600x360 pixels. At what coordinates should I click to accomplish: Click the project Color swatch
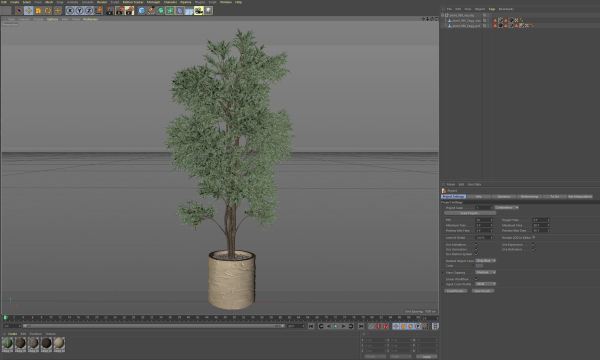[479, 266]
